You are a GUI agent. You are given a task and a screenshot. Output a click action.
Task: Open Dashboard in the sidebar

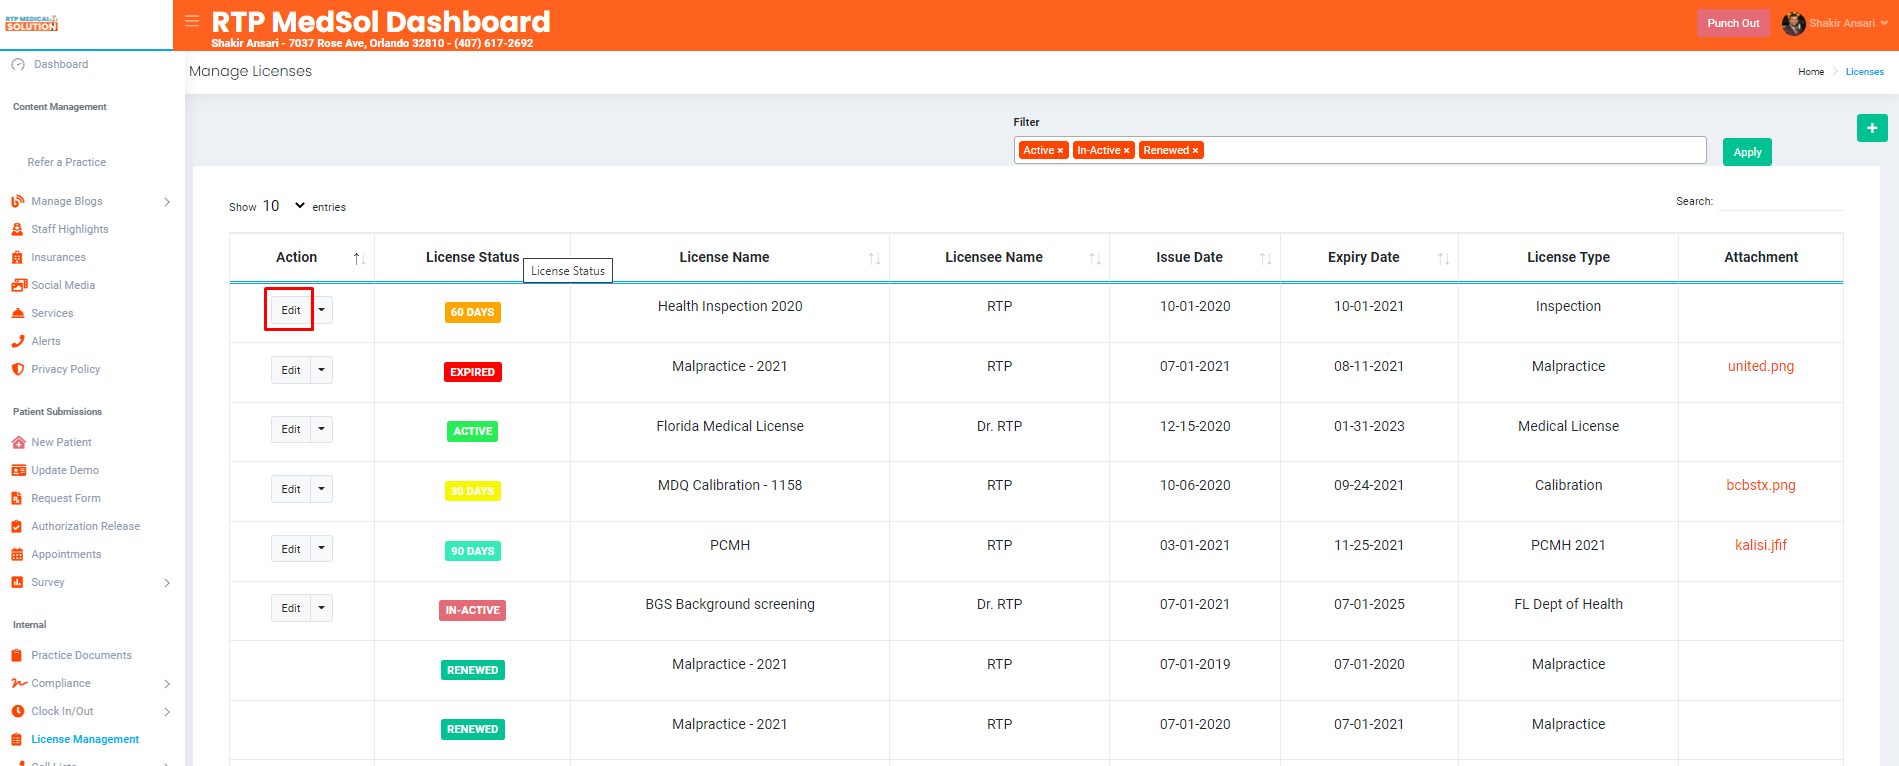pyautogui.click(x=61, y=64)
